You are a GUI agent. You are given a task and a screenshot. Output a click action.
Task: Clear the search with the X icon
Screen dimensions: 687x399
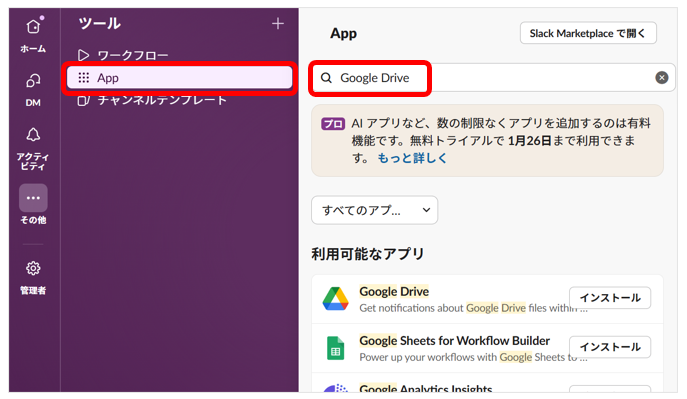point(662,78)
